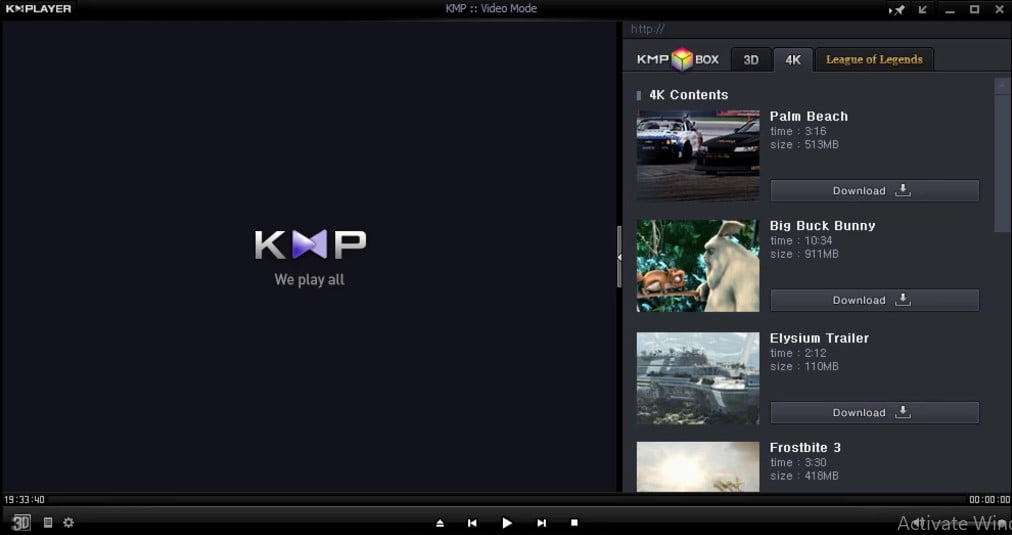Click the Big Buck Bunny title
This screenshot has height=535, width=1012.
822,226
